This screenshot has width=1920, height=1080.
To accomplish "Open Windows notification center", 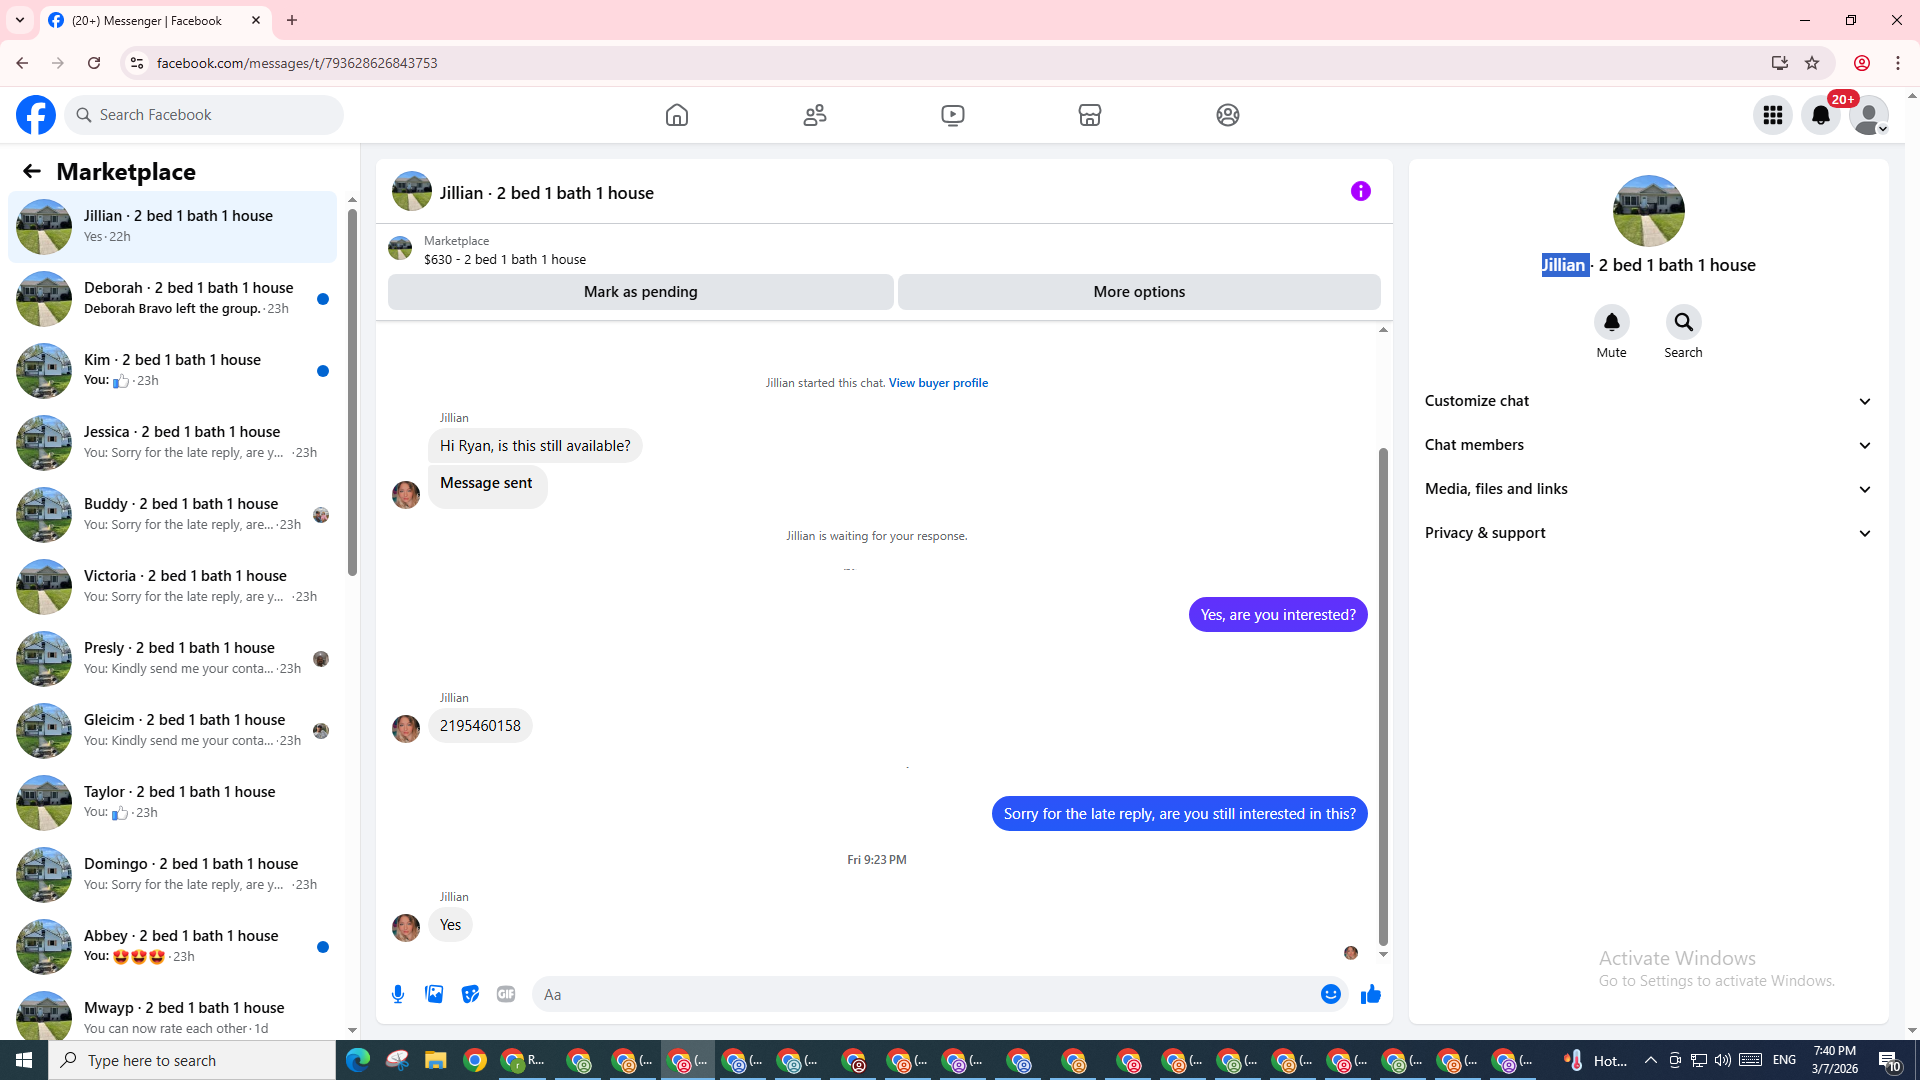I will point(1889,1060).
